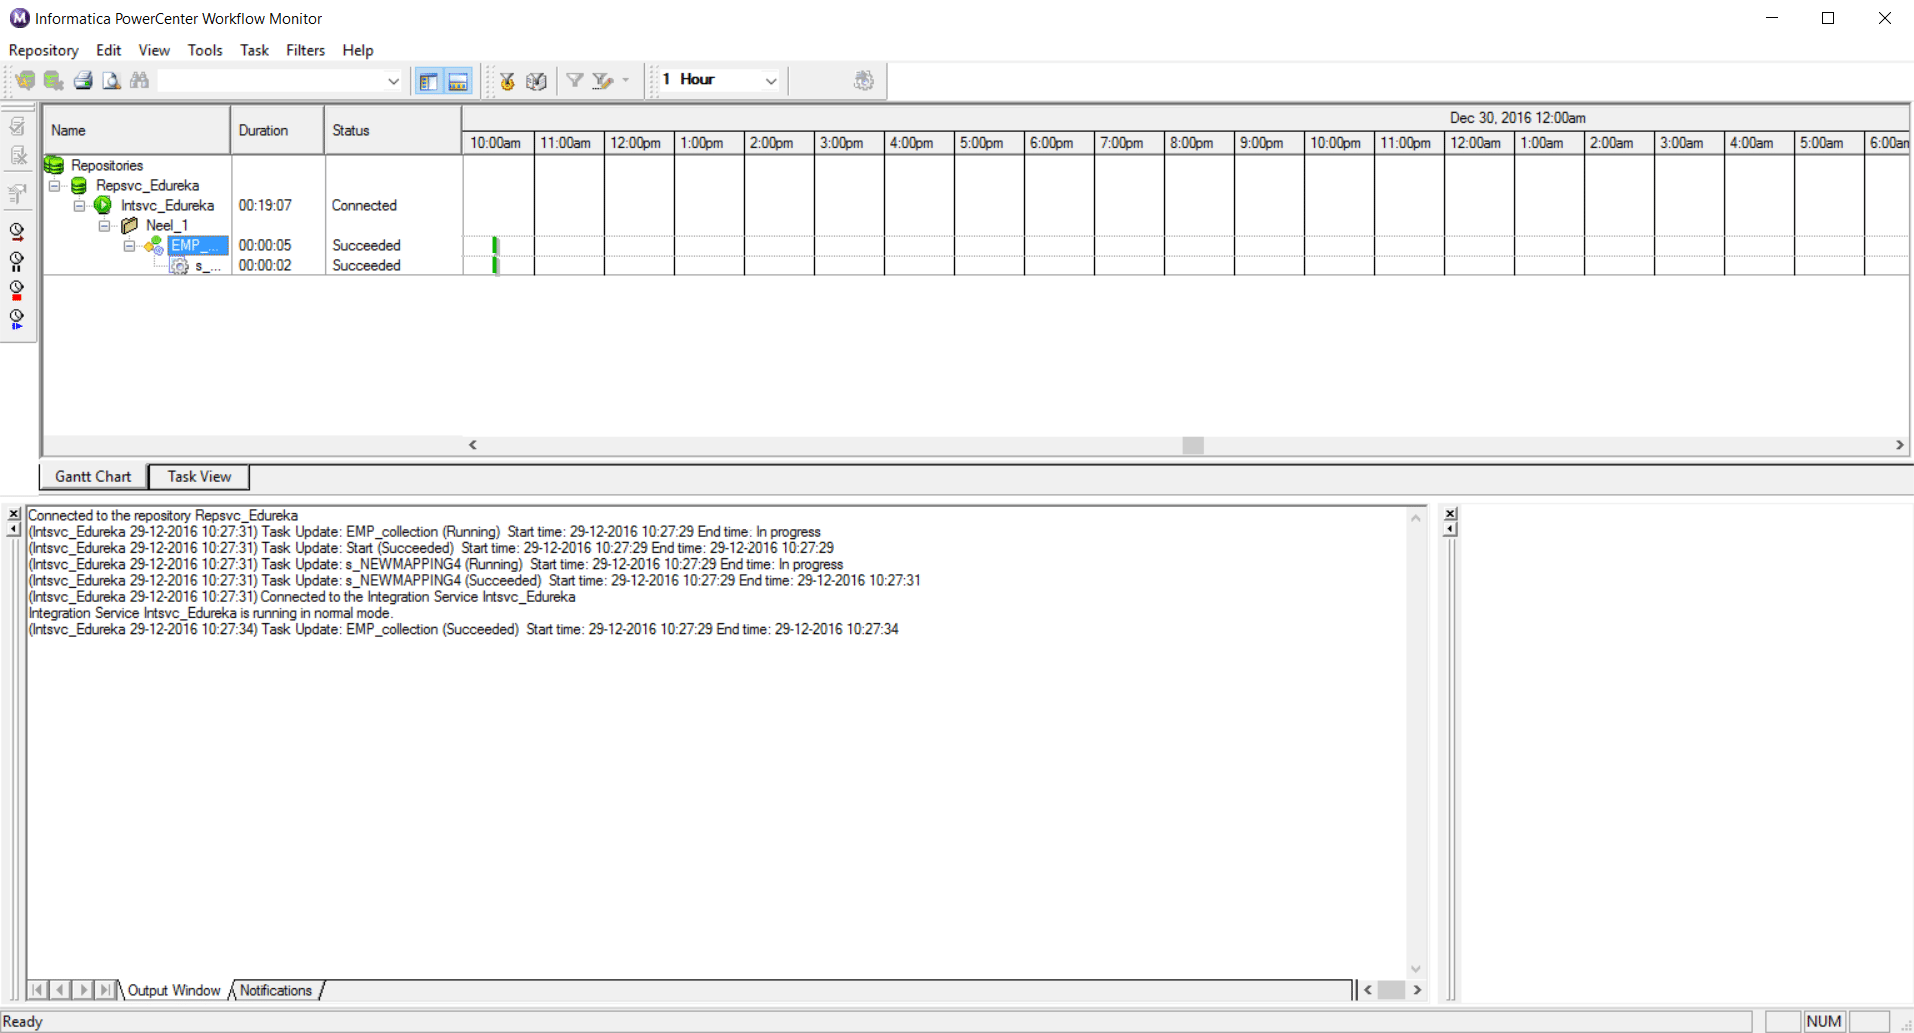Open the View menu
Viewport: 1914px width, 1033px height.
point(154,50)
